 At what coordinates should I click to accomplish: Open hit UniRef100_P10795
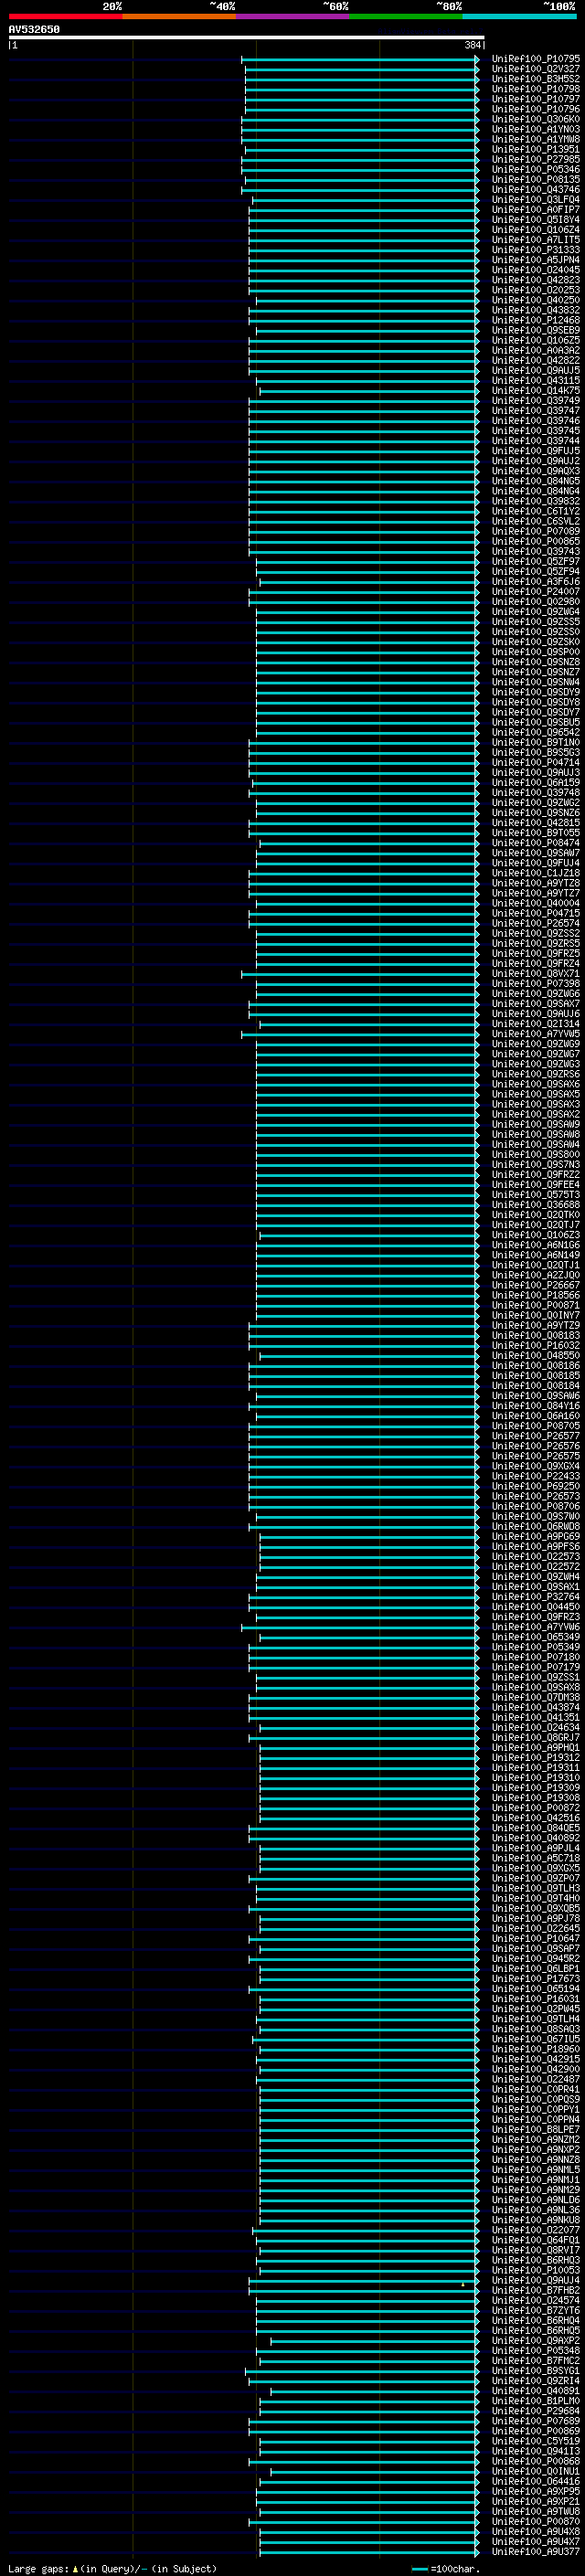tap(536, 59)
